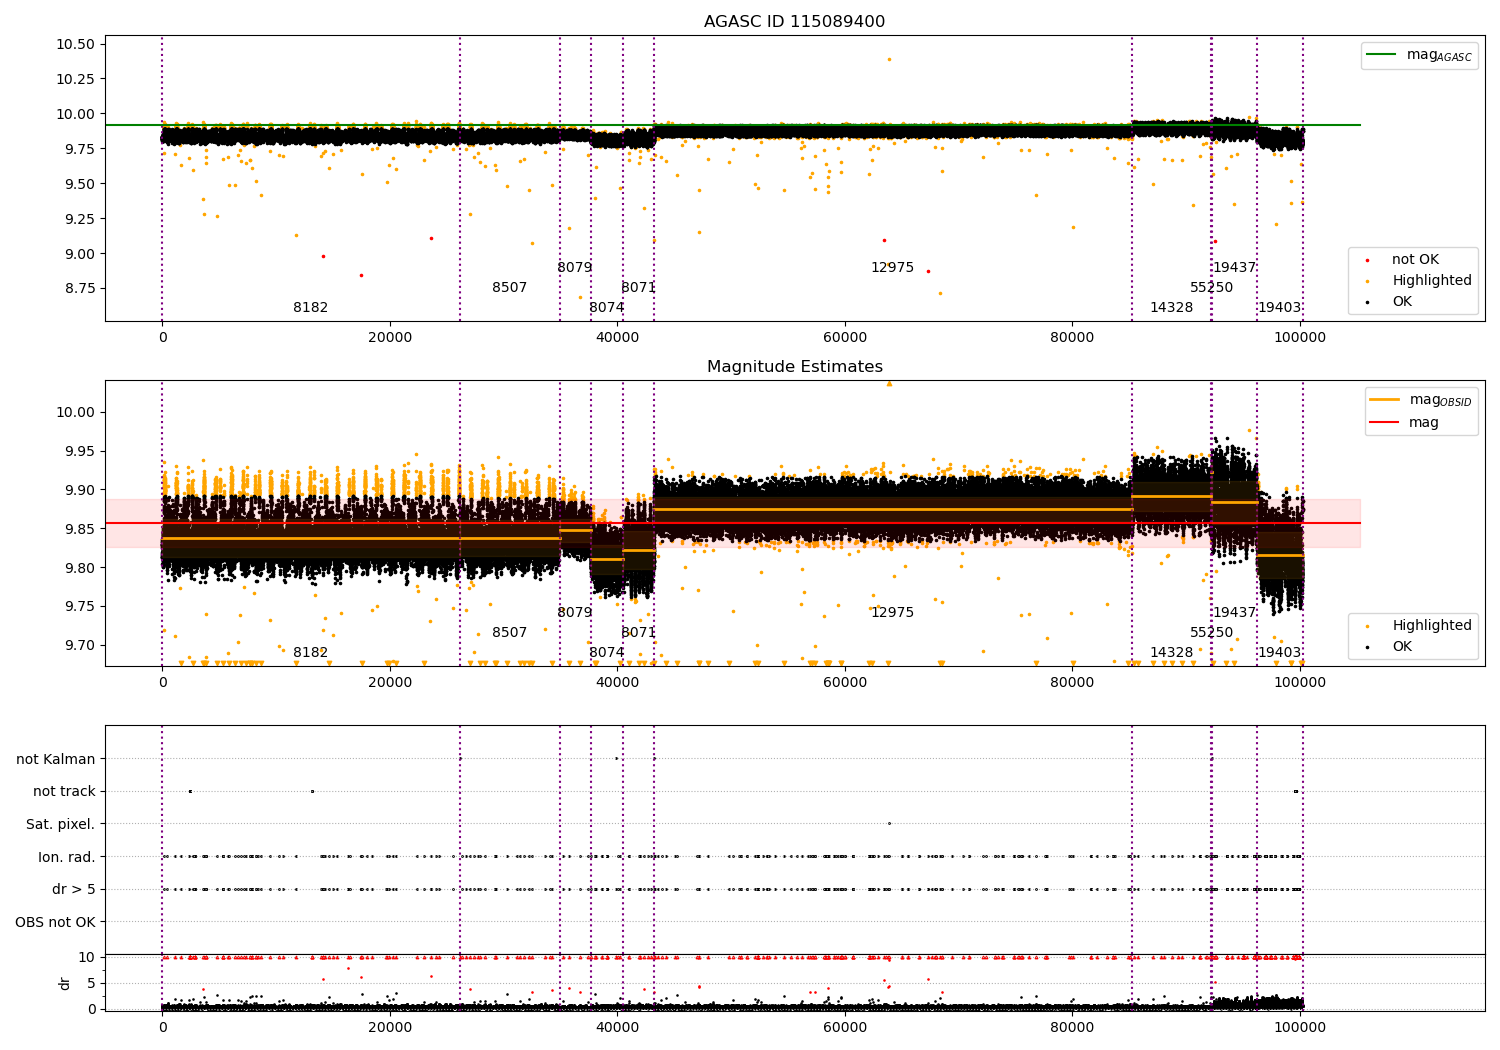Click the "9.70" y-axis tick label
This screenshot has width=1500, height=1050.
(x=79, y=646)
